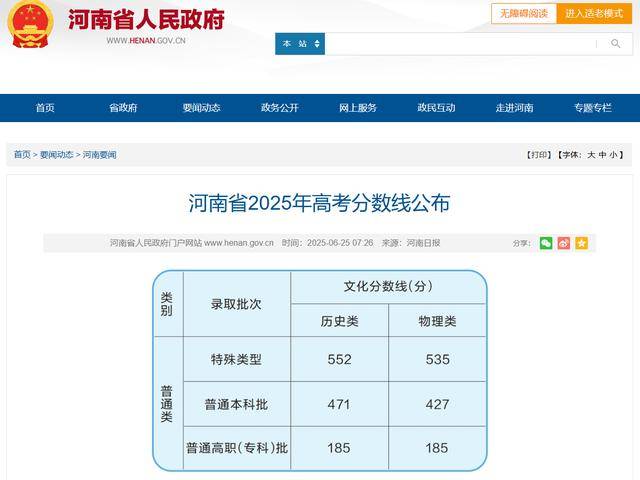Click the 录取批次 table header
The width and height of the screenshot is (640, 480).
236,304
